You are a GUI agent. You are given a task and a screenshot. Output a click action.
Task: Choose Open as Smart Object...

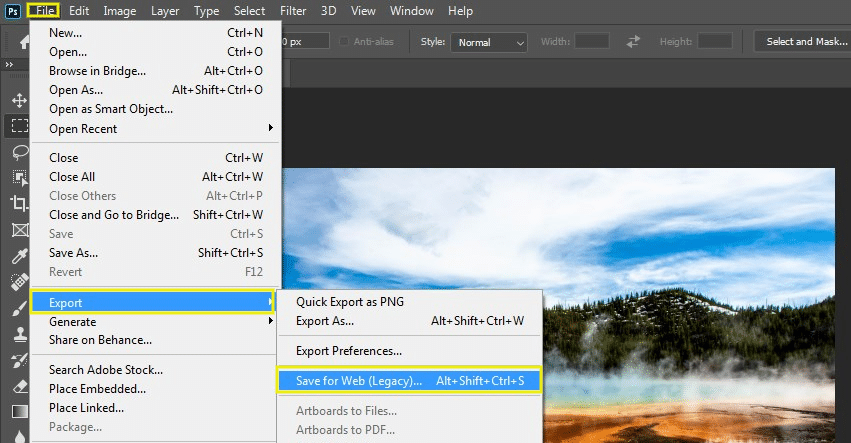156,109
